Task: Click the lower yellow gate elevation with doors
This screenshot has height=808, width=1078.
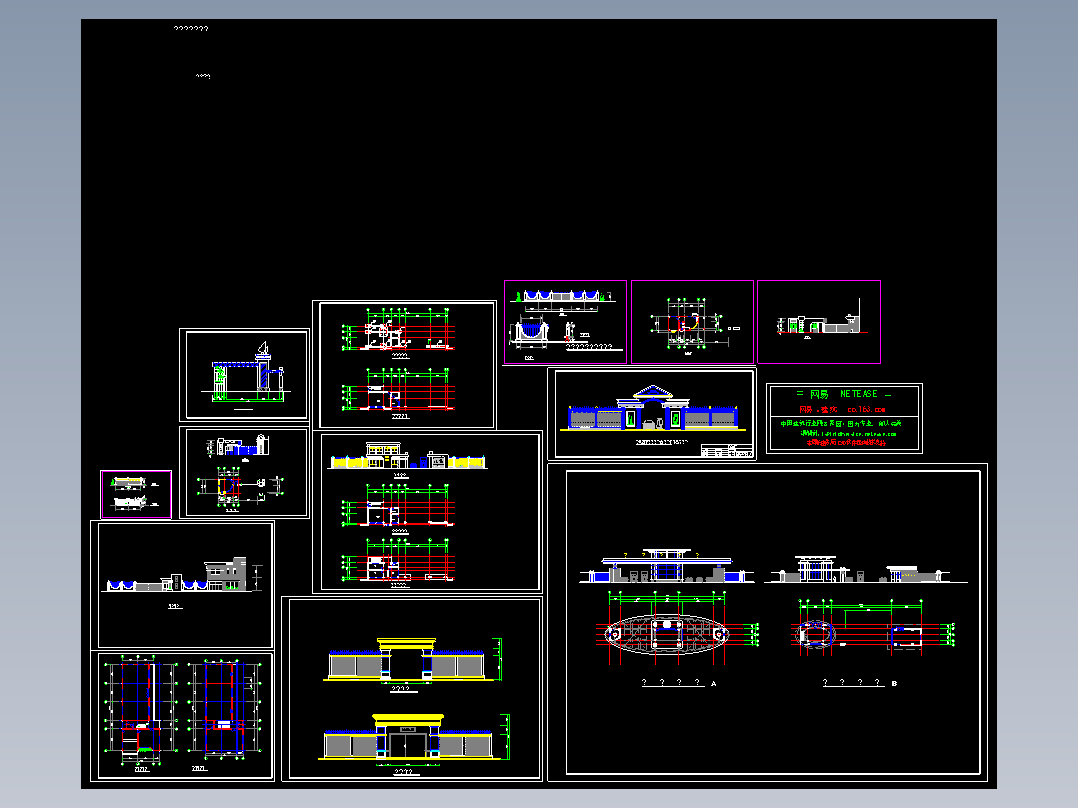Action: [414, 737]
